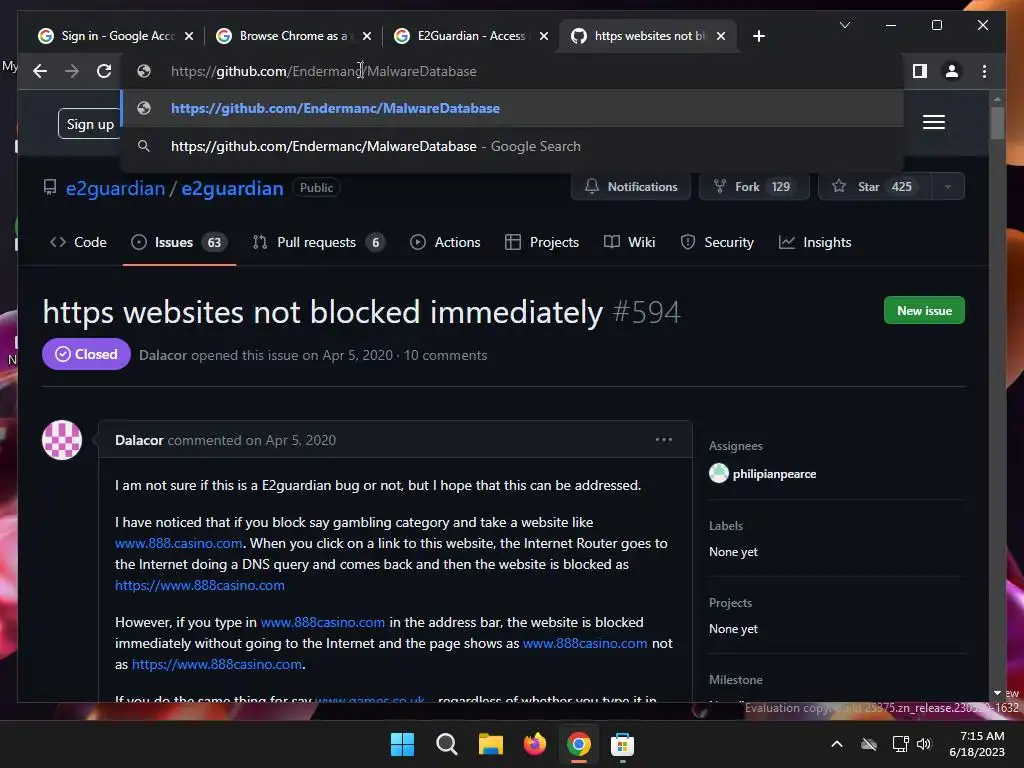The width and height of the screenshot is (1024, 768).
Task: Close the 'E2Guardian - Access' tab
Action: tap(544, 36)
